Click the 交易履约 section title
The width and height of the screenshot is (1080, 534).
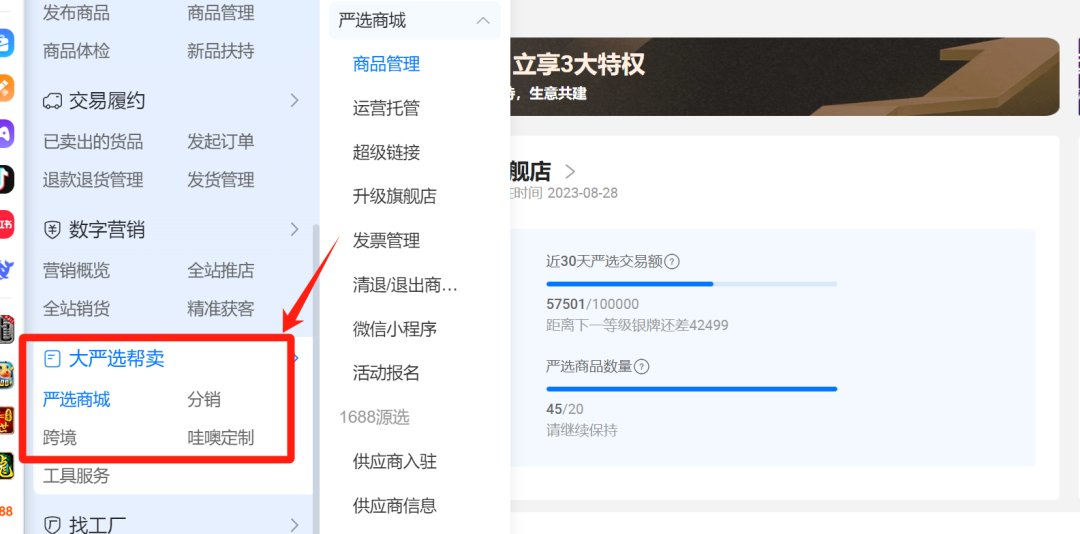(107, 101)
